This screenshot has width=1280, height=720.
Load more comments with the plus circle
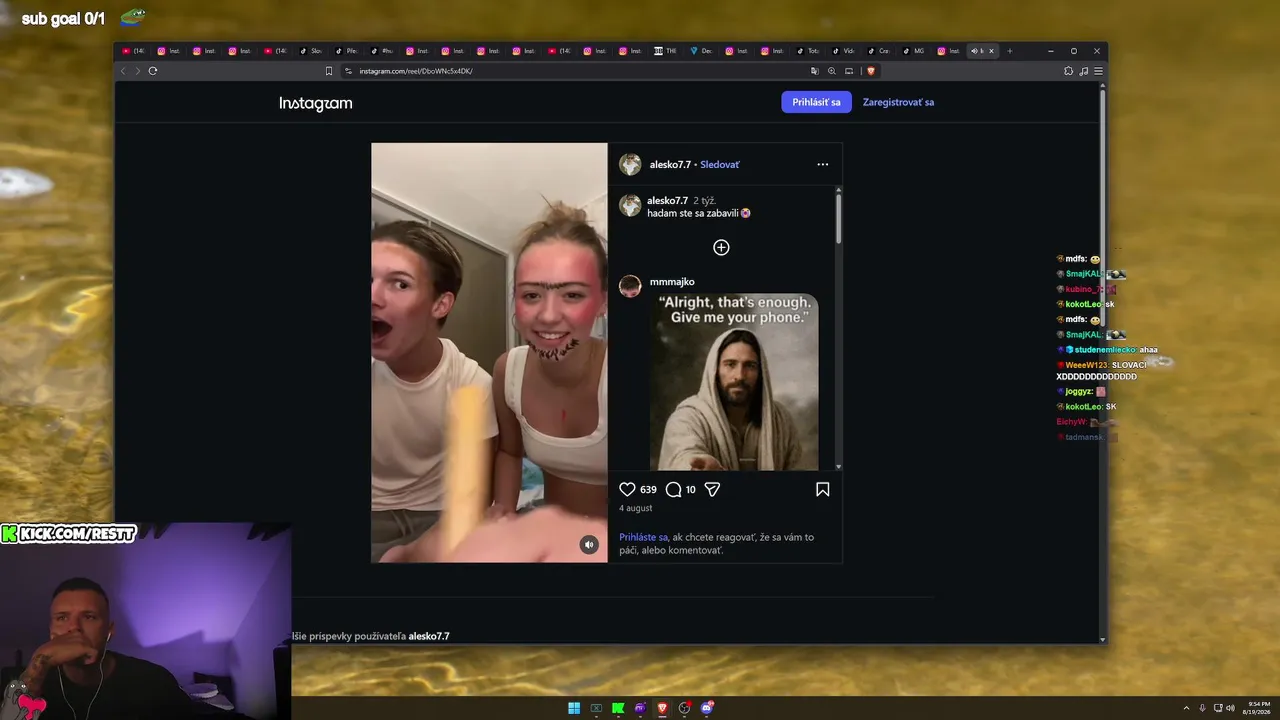[x=721, y=247]
